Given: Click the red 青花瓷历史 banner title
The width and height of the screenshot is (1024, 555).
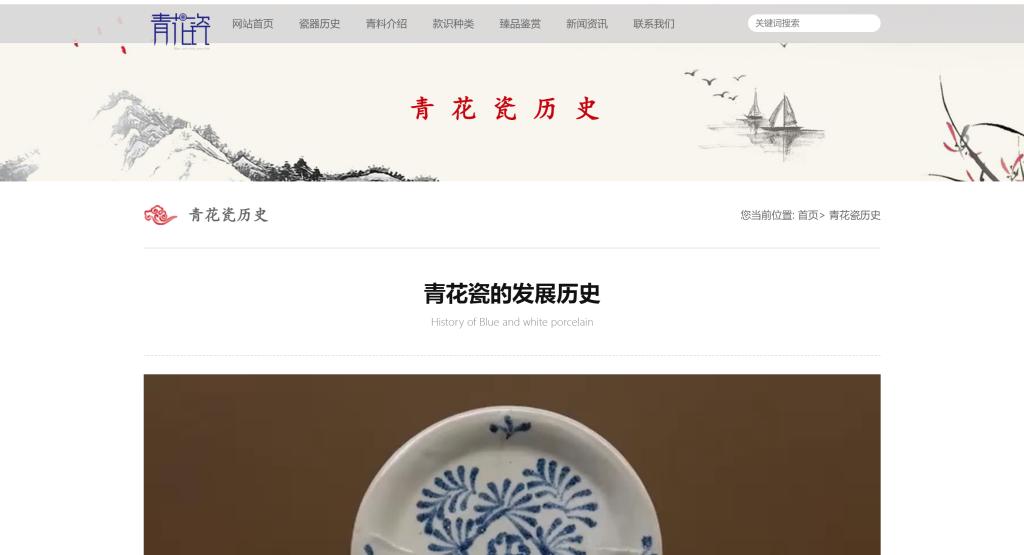Looking at the screenshot, I should click(x=505, y=108).
